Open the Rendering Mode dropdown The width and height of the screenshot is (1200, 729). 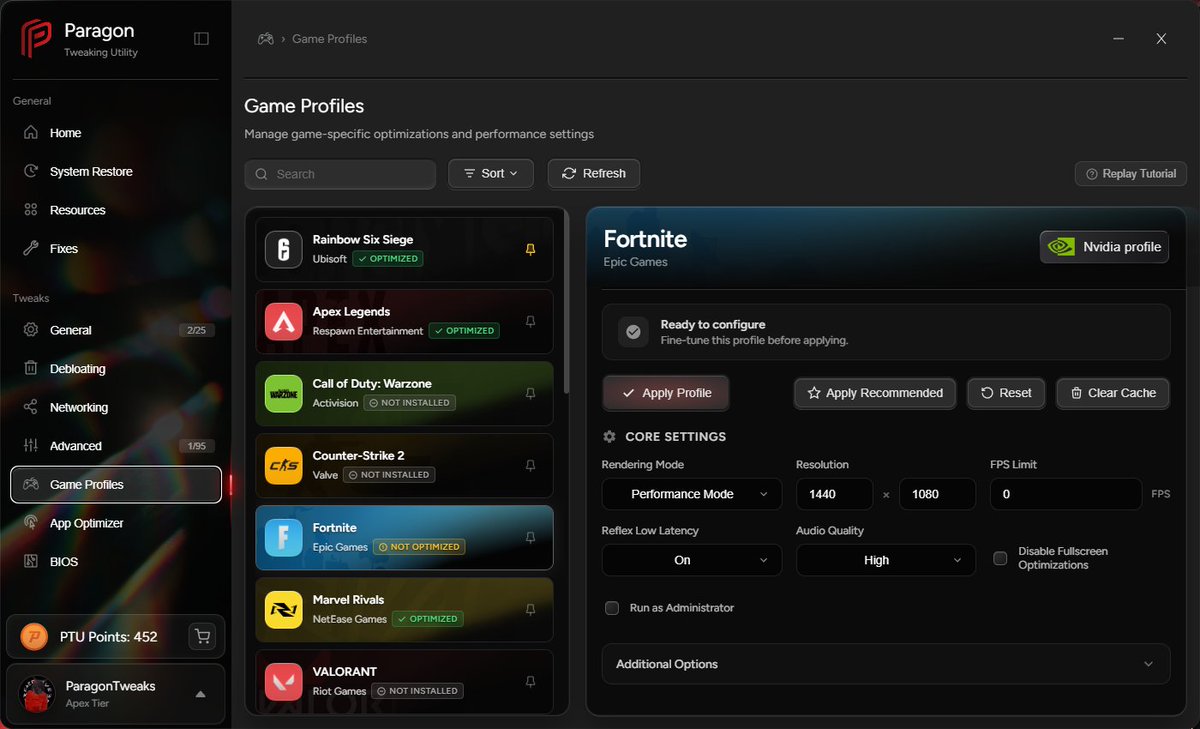point(692,494)
